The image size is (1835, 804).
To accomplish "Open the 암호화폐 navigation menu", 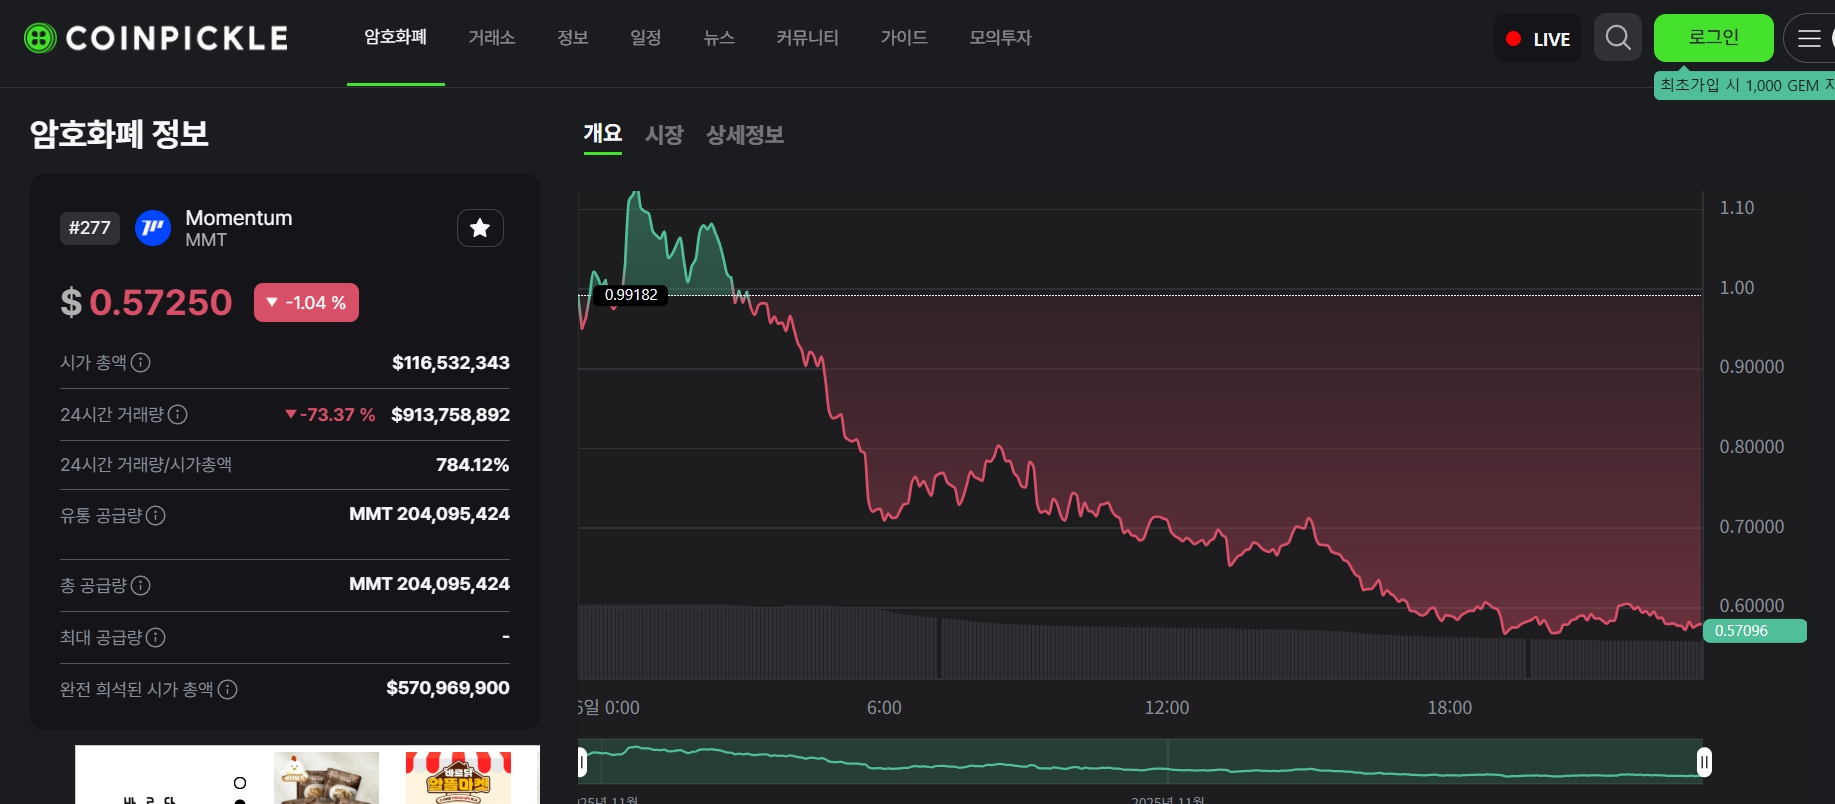I will (395, 38).
